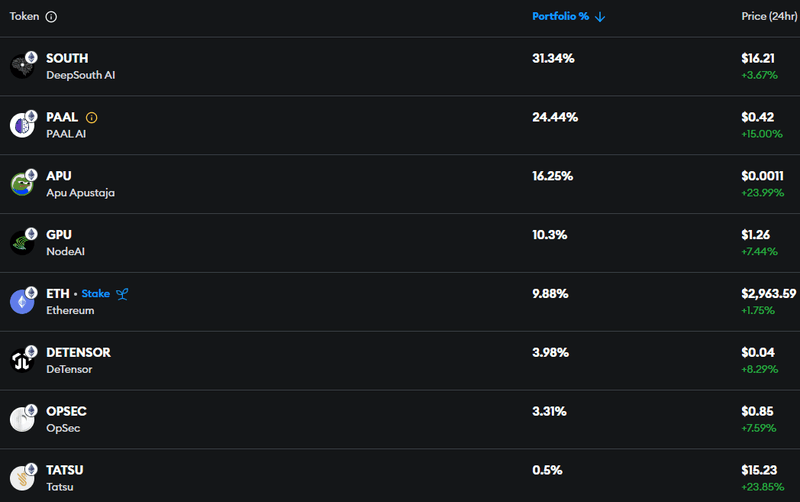Click the Price (24hr) column header
The image size is (800, 502).
pyautogui.click(x=768, y=17)
